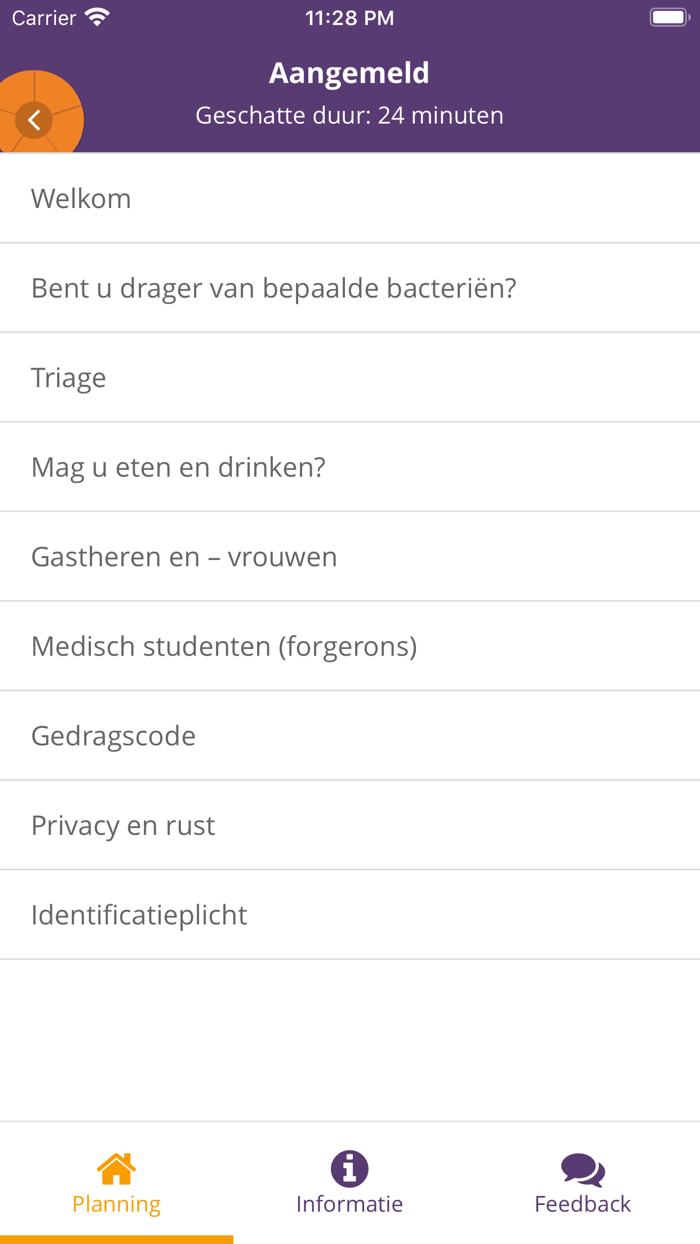Tap 'Privacy en rust'
The width and height of the screenshot is (700, 1244).
(350, 825)
